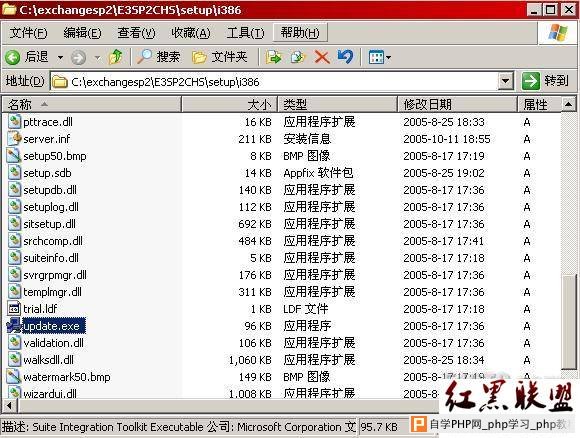Select the watermark50.bmp image icon
Image resolution: width=580 pixels, height=438 pixels.
(x=14, y=377)
